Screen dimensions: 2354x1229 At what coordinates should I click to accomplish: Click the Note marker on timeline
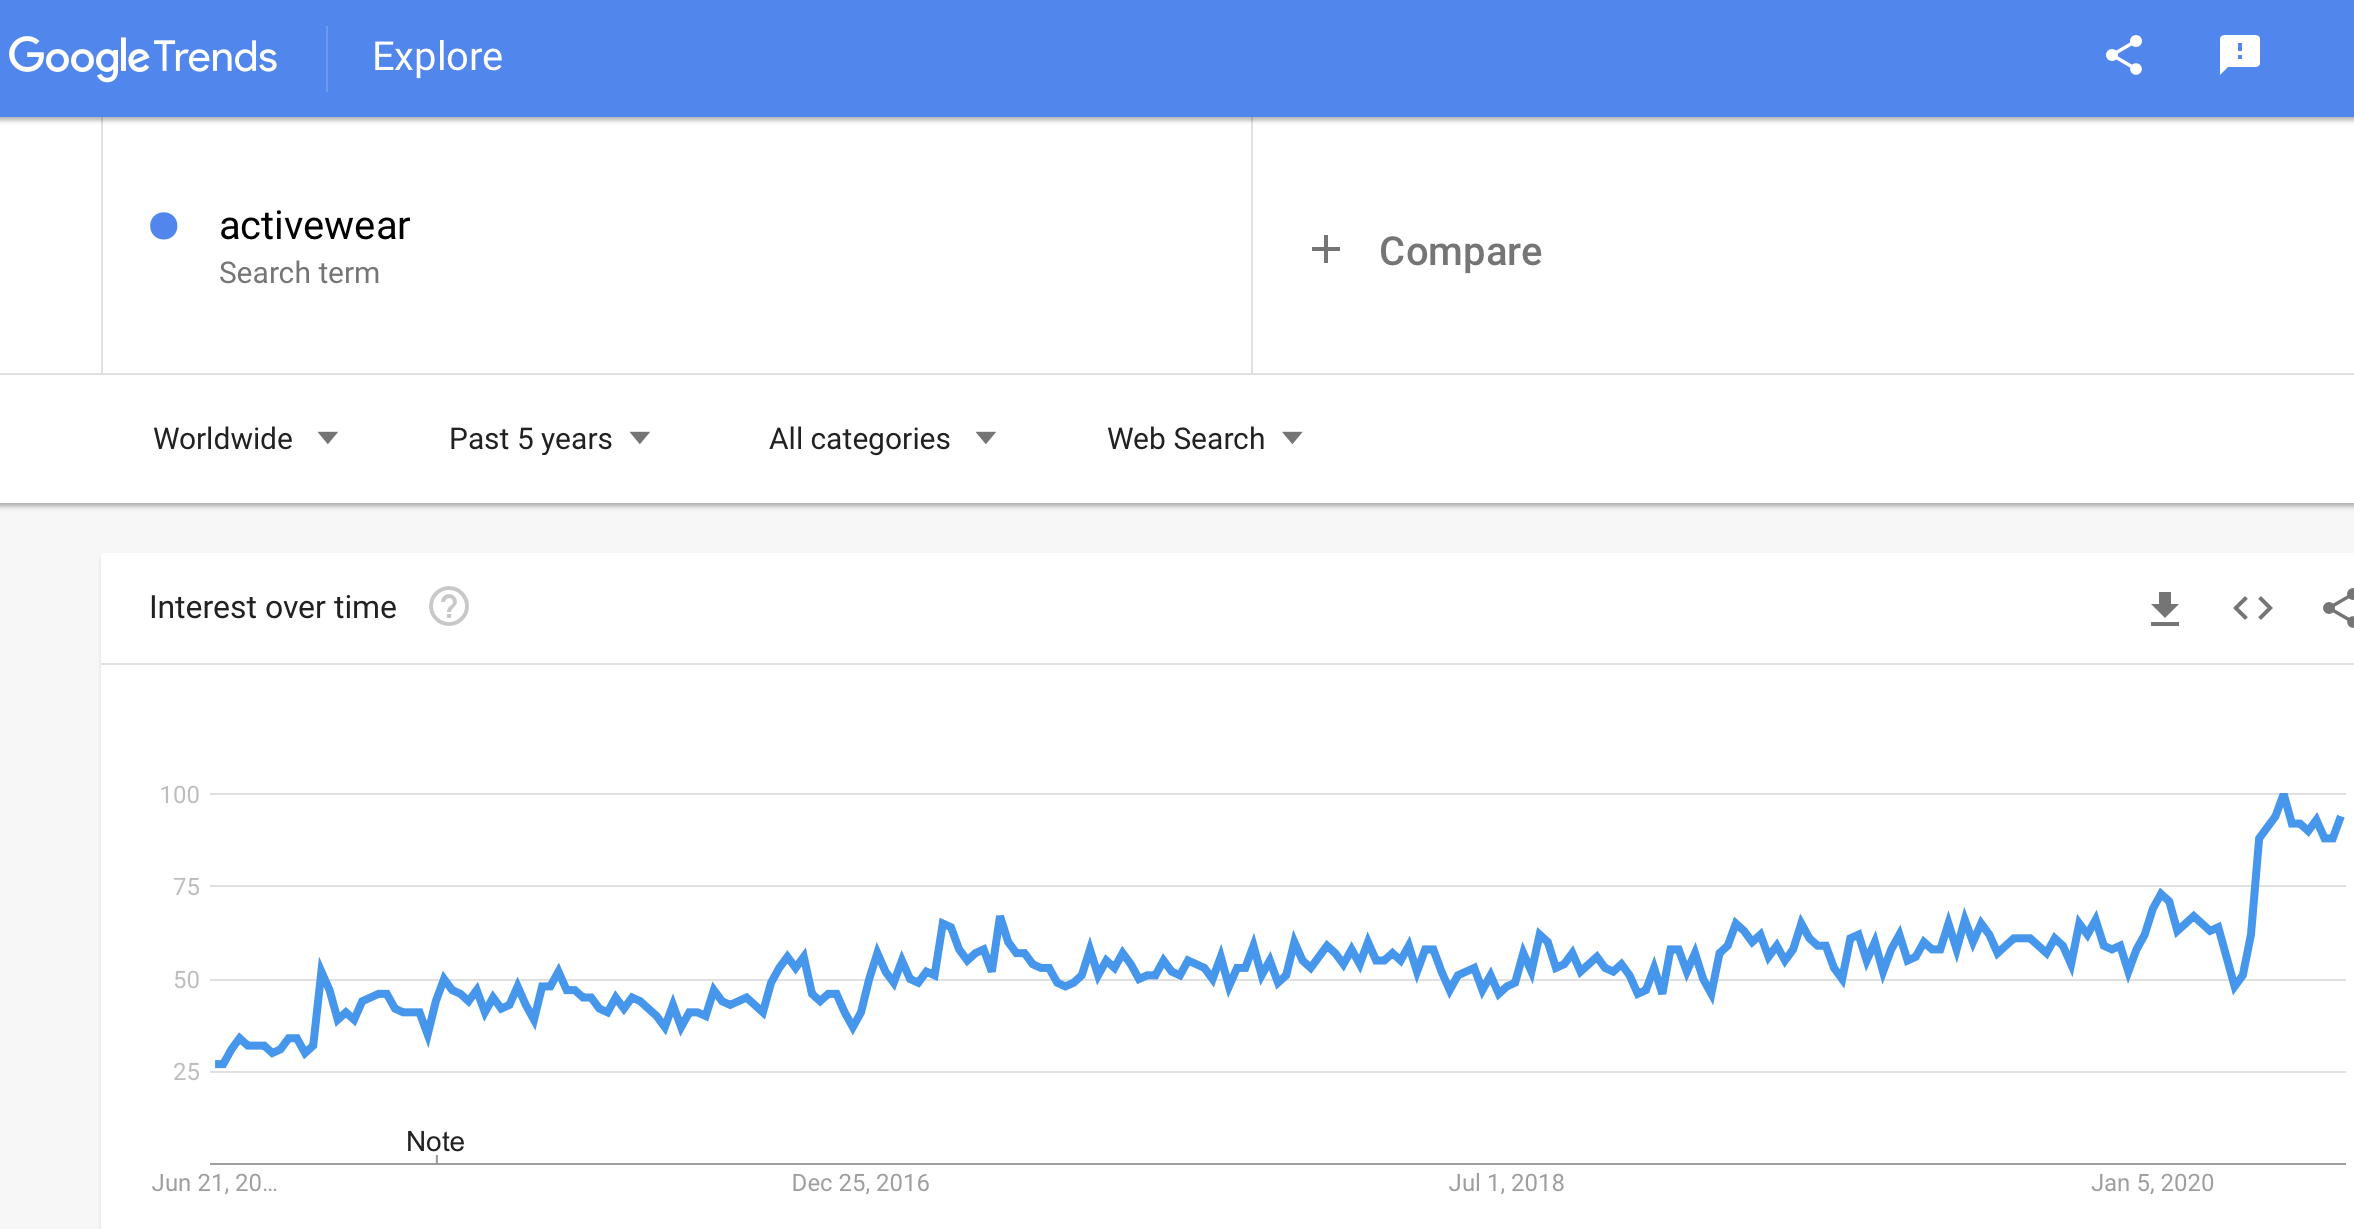pos(435,1142)
